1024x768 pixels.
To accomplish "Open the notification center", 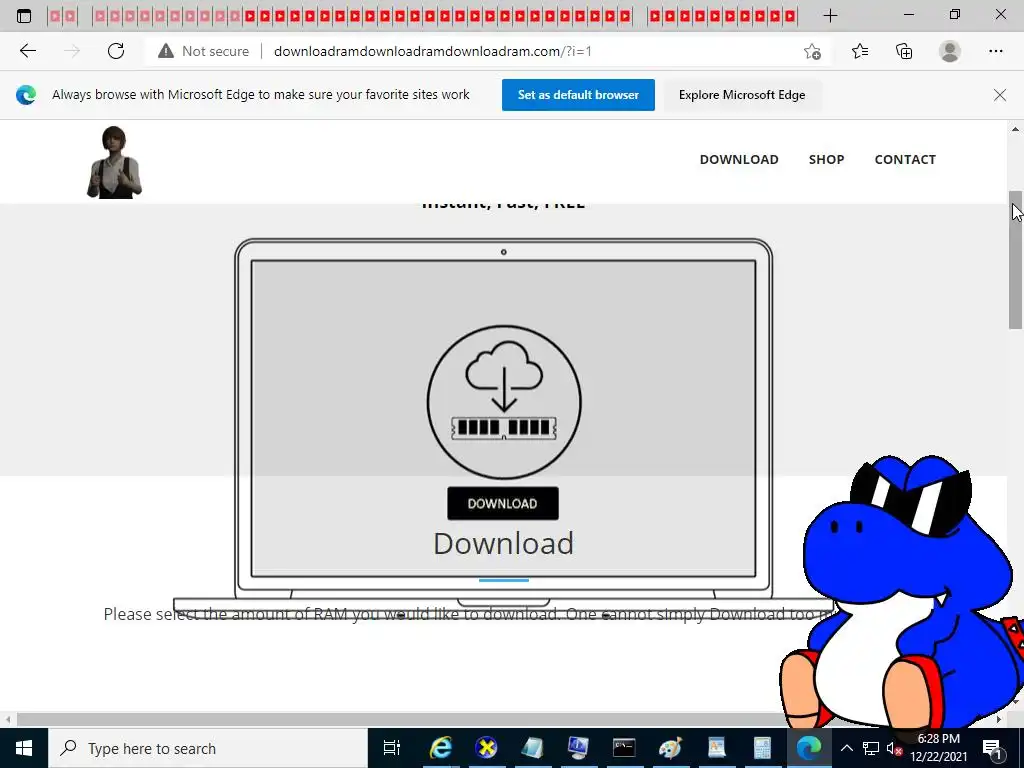I will point(992,748).
